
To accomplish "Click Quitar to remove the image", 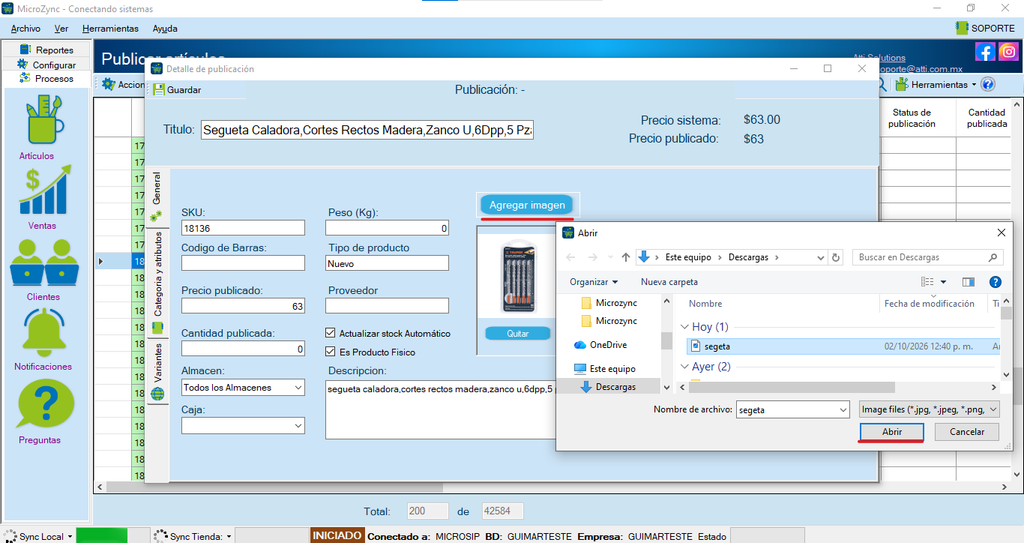I will tap(518, 333).
